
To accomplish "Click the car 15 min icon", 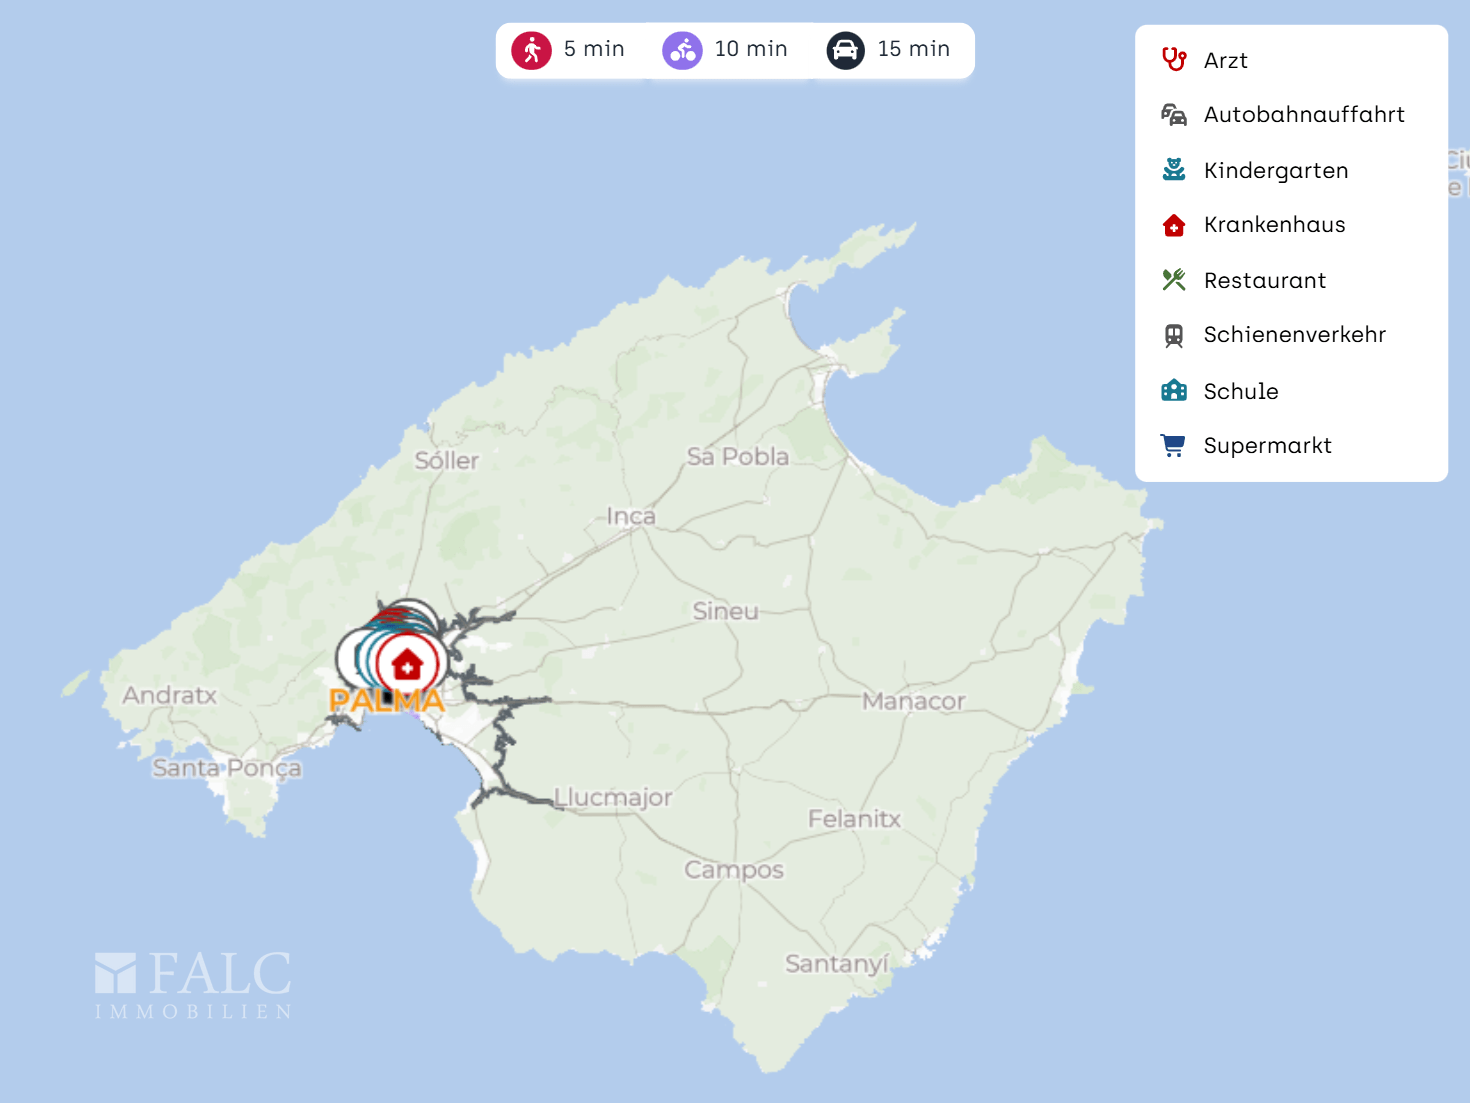I will [x=845, y=50].
